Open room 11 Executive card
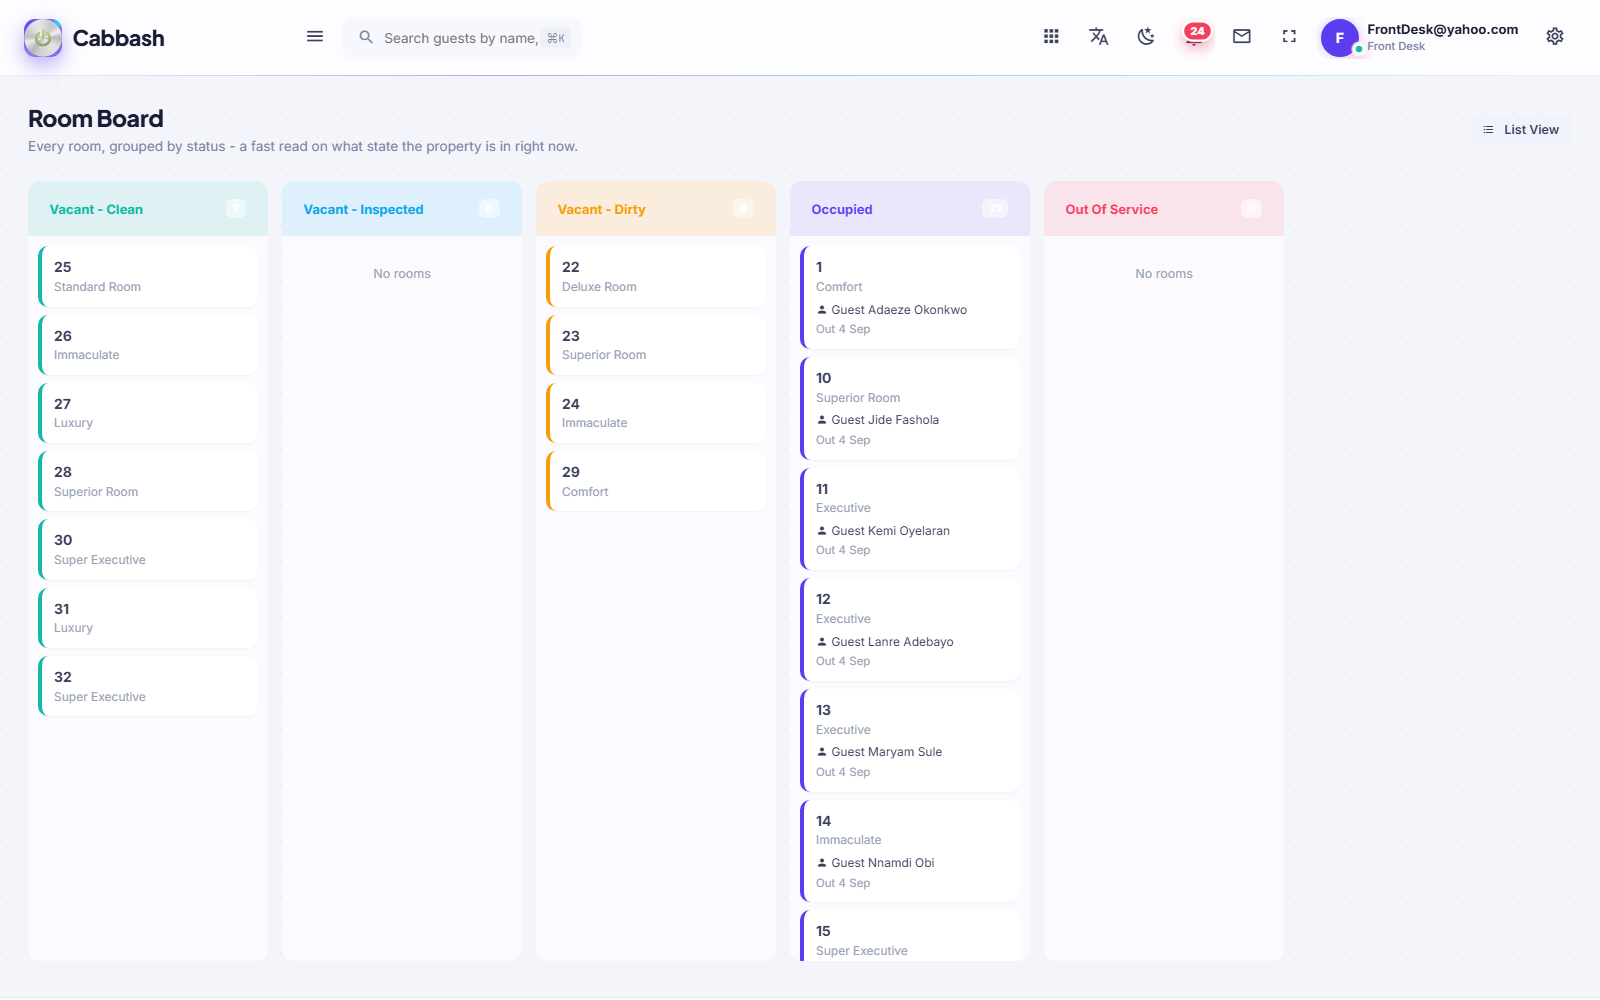 click(910, 519)
